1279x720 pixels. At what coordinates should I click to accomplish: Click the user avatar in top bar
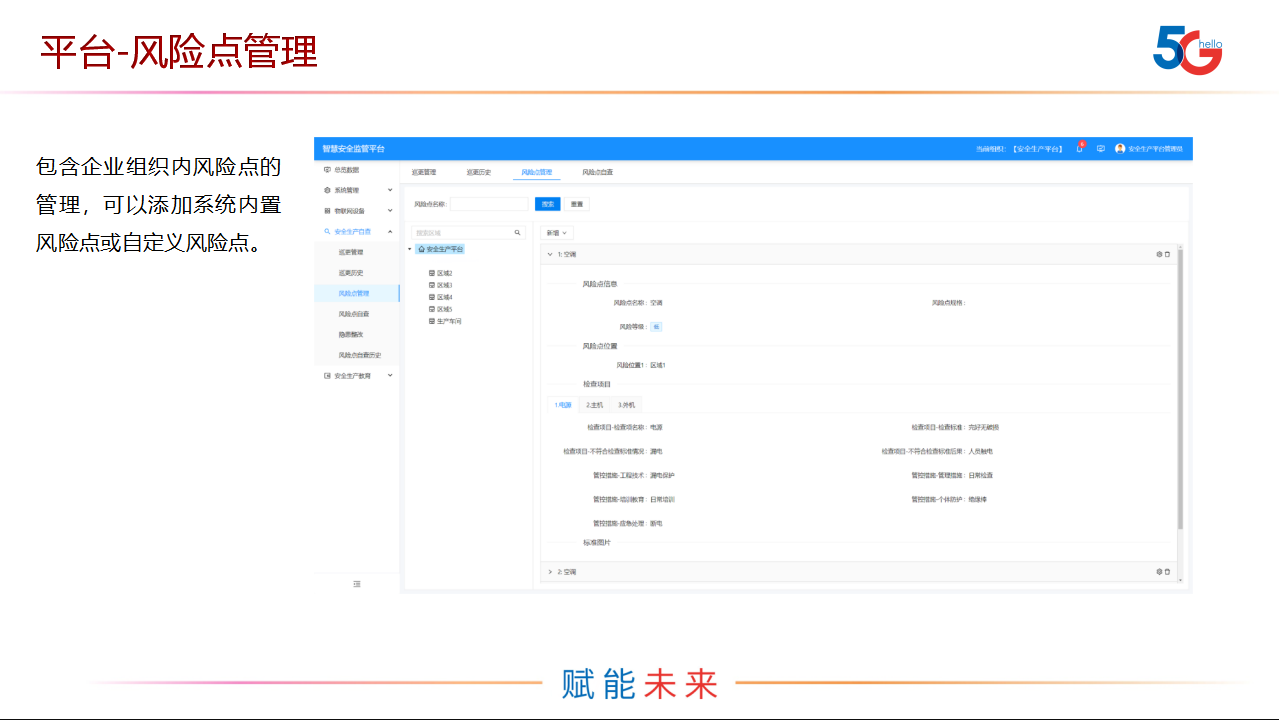point(1120,149)
